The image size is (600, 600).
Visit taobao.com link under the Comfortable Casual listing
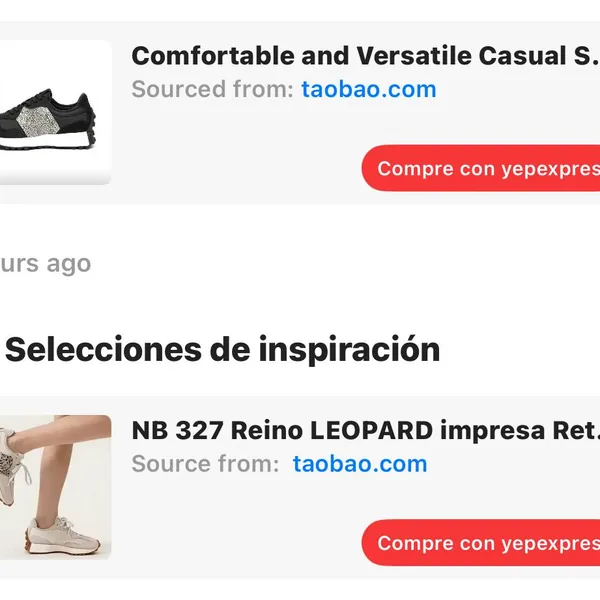[369, 90]
